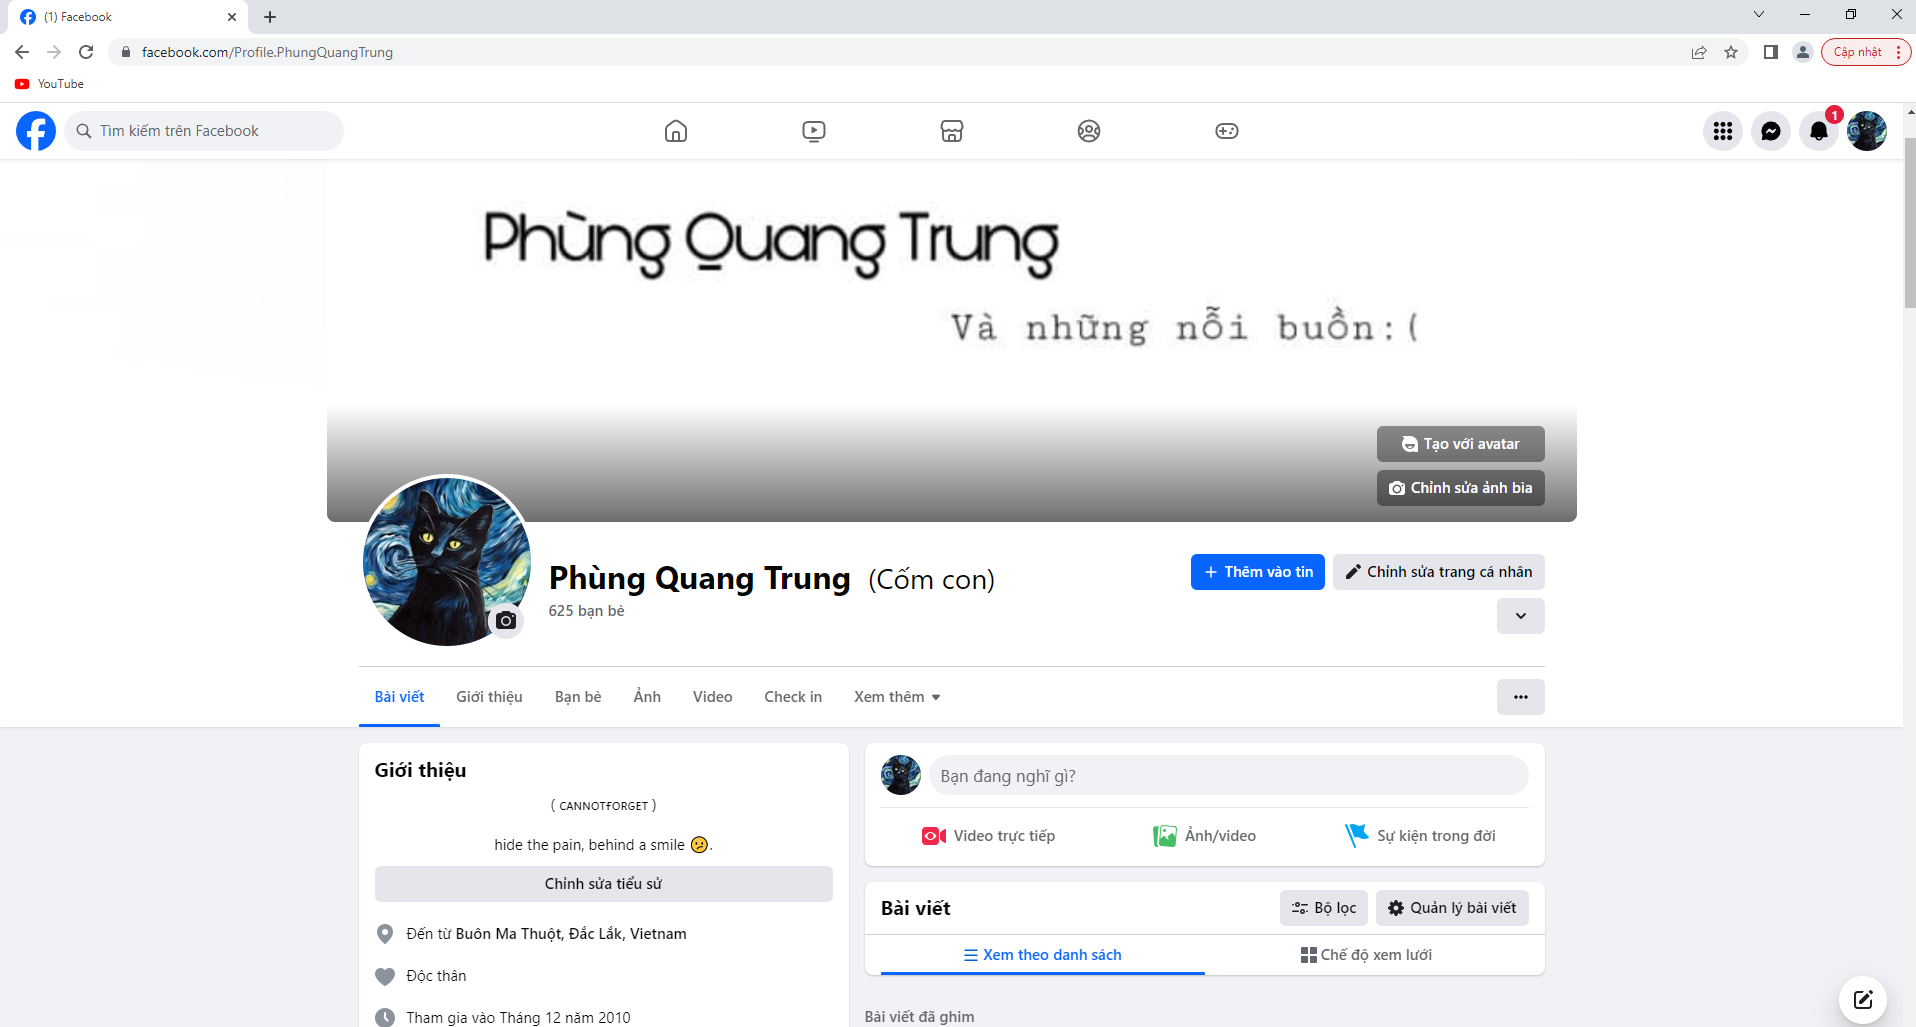Click the Bạn đang nghĩ gì post field
1916x1027 pixels.
(1229, 776)
